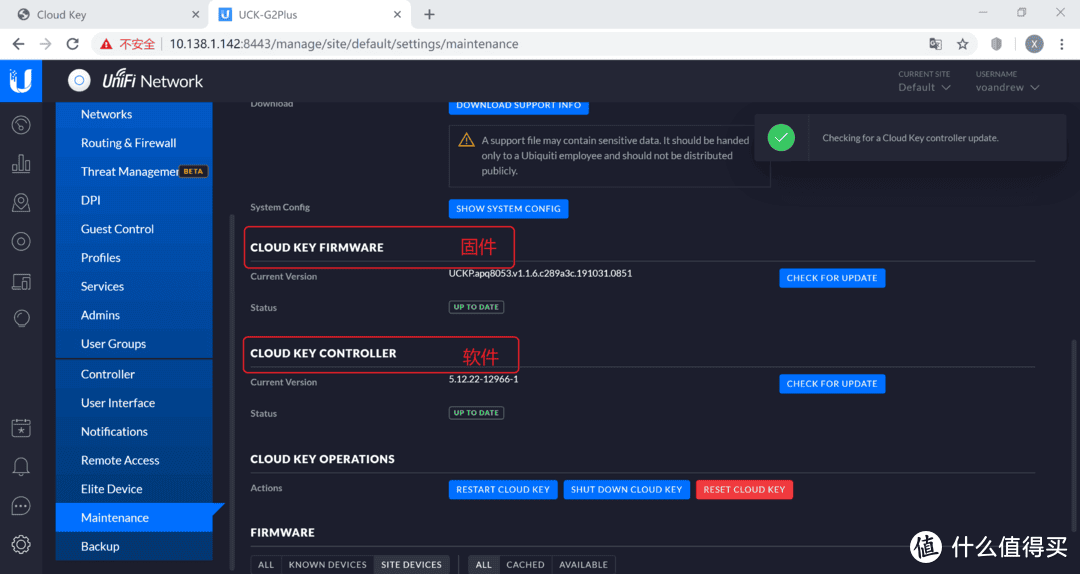The height and width of the screenshot is (574, 1080).
Task: Click red Reset Cloud Key button
Action: point(744,490)
